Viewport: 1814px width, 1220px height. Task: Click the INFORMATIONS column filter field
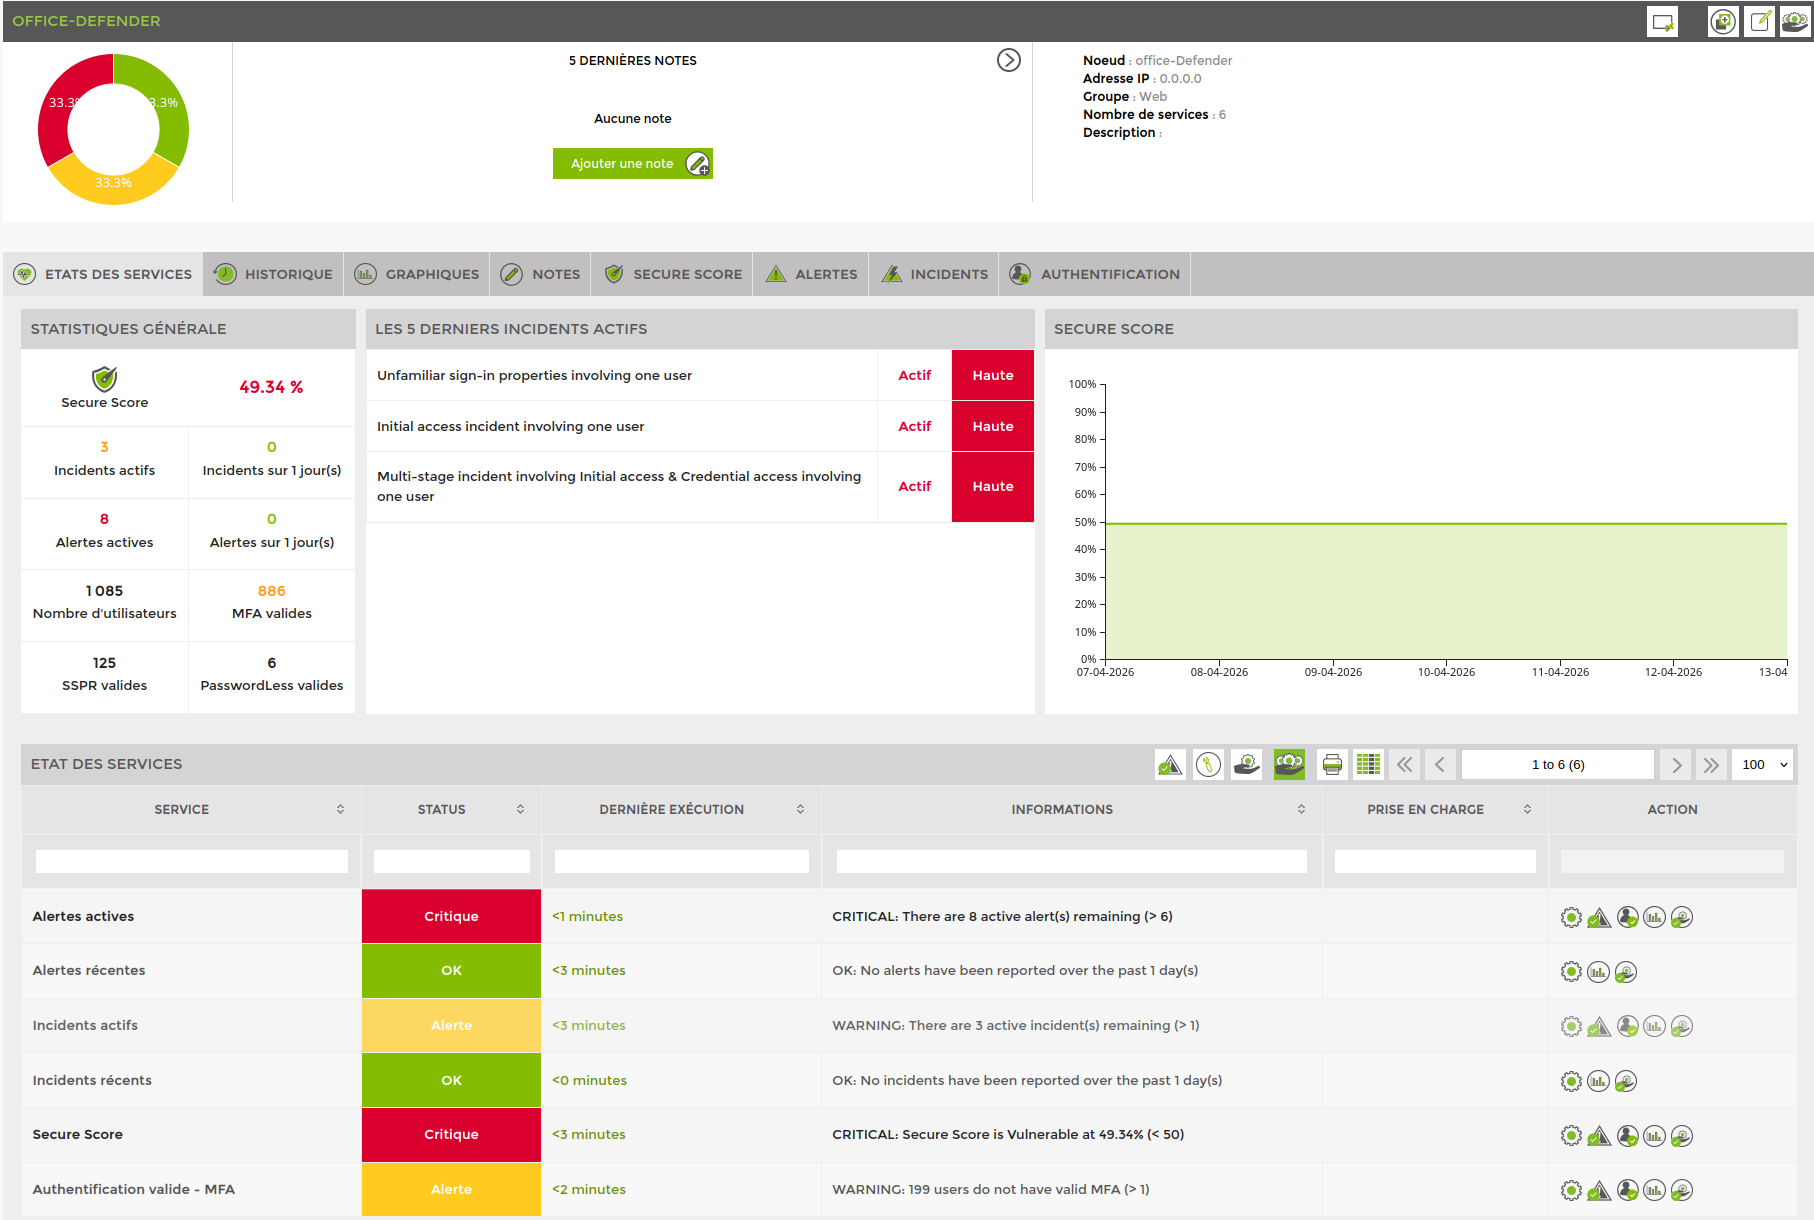(1071, 861)
